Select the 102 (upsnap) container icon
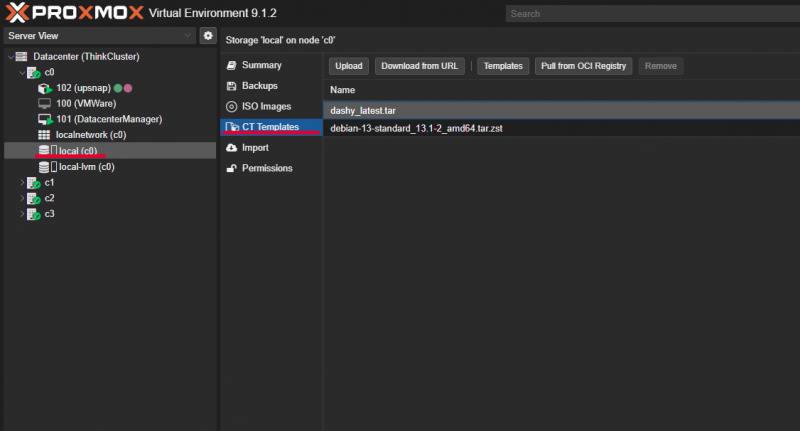Viewport: 800px width, 431px height. [44, 88]
